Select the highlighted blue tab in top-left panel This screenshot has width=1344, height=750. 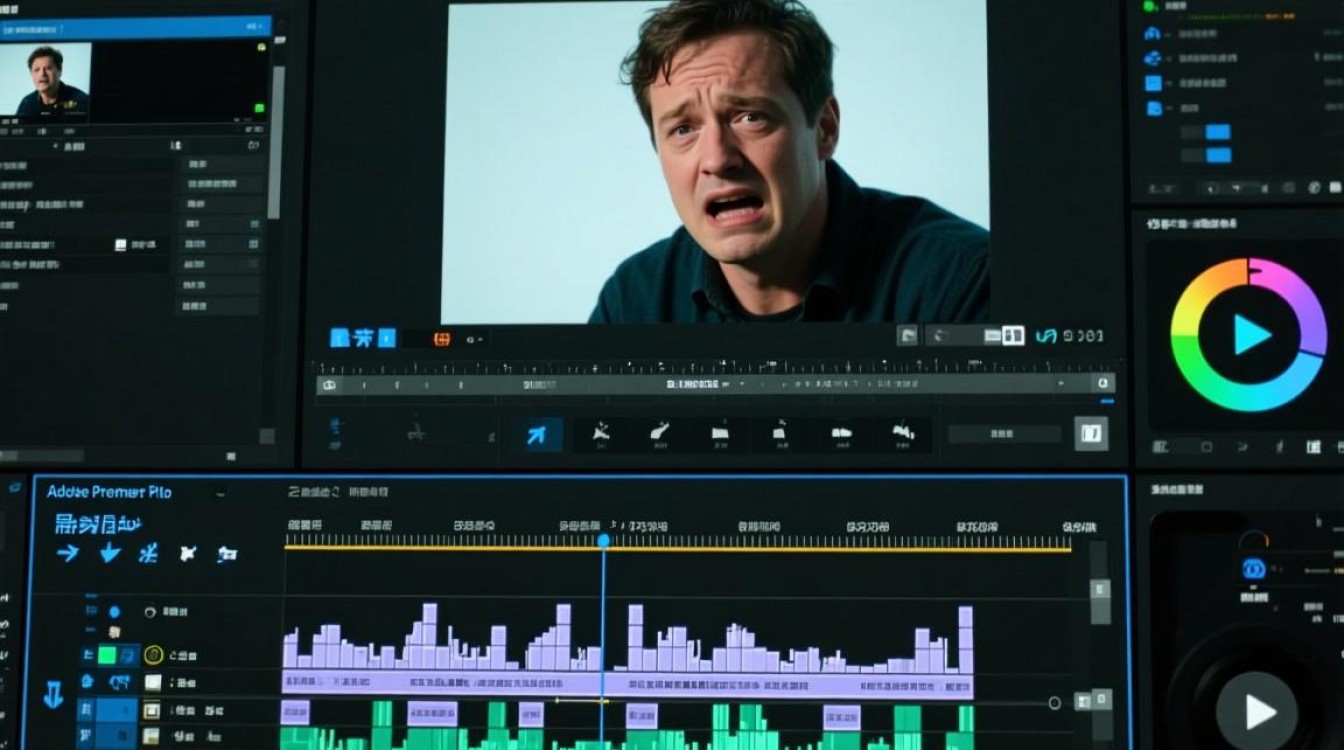[135, 27]
